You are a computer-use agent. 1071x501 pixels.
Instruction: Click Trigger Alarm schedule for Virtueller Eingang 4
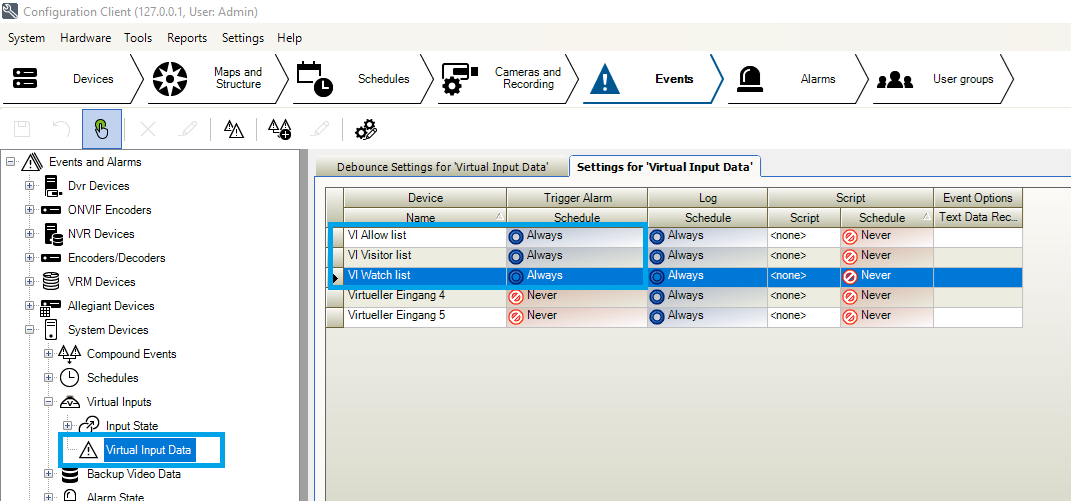576,296
